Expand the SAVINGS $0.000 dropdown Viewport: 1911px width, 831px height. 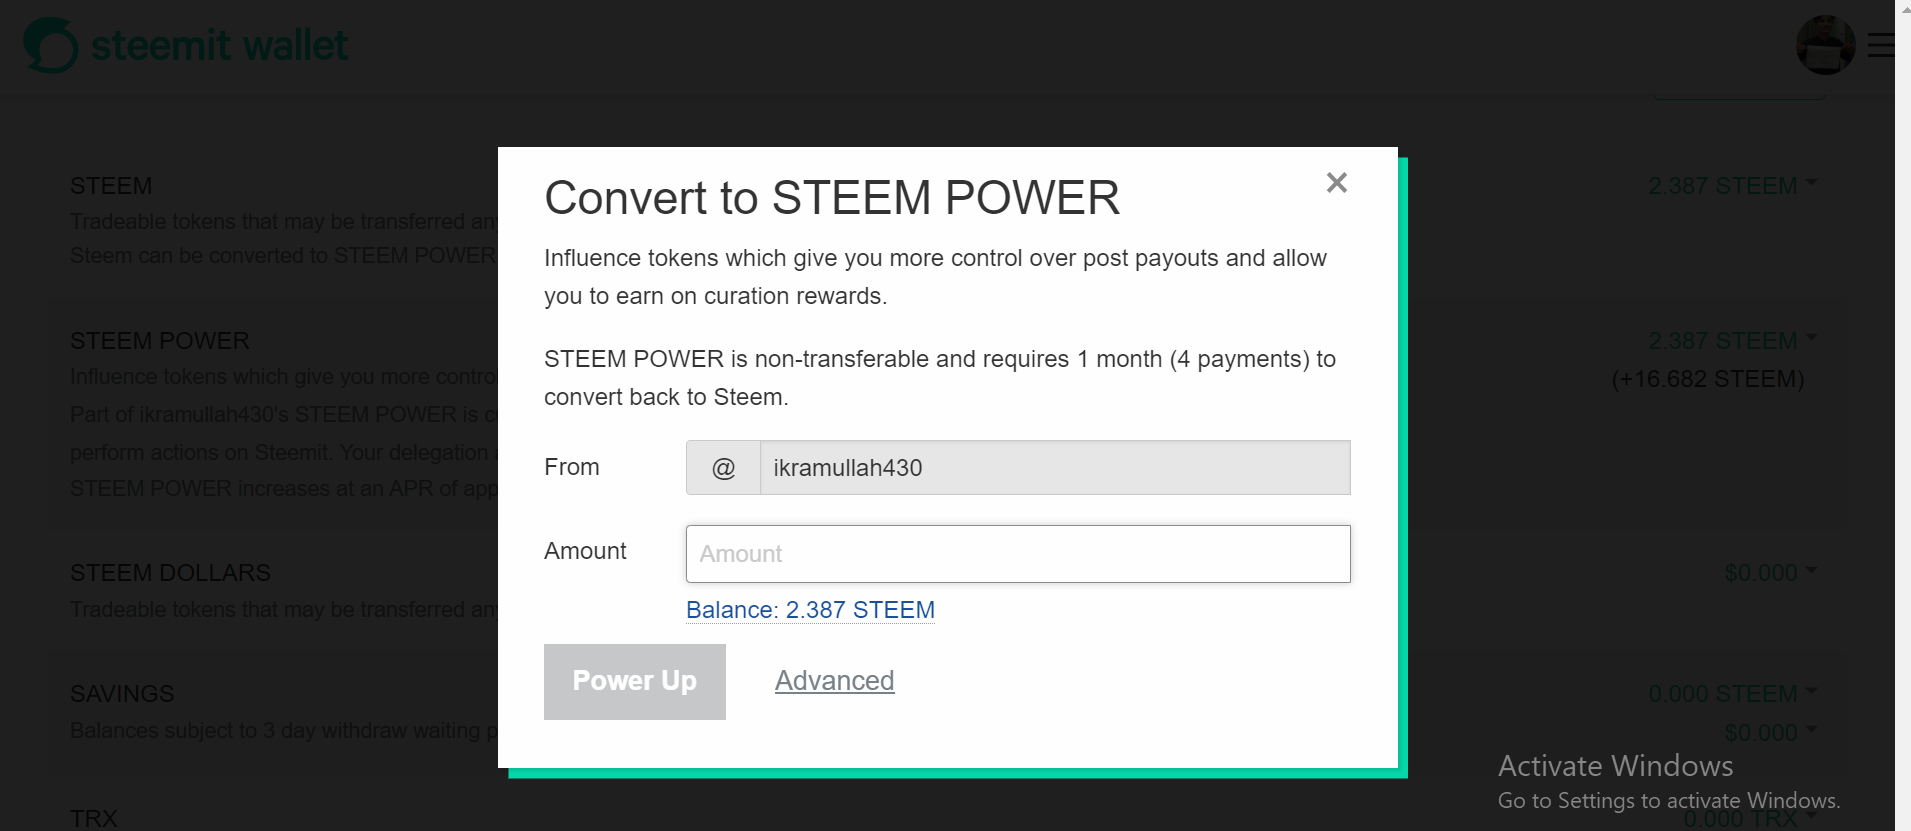click(1770, 733)
